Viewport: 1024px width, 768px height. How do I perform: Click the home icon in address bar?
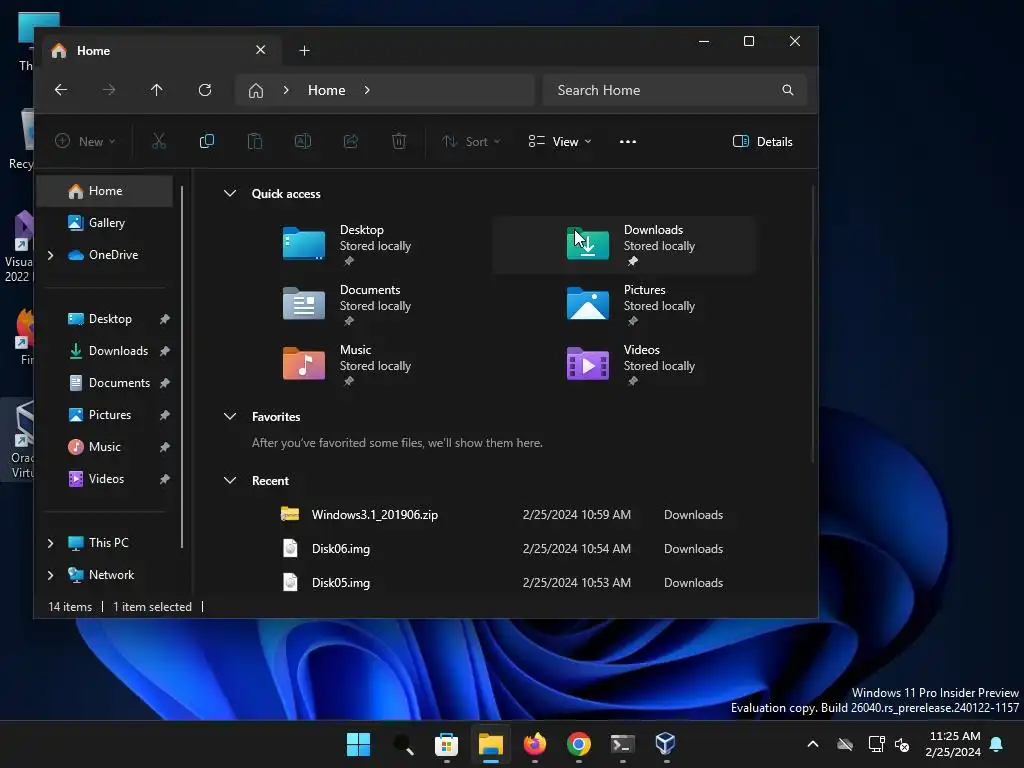point(256,90)
